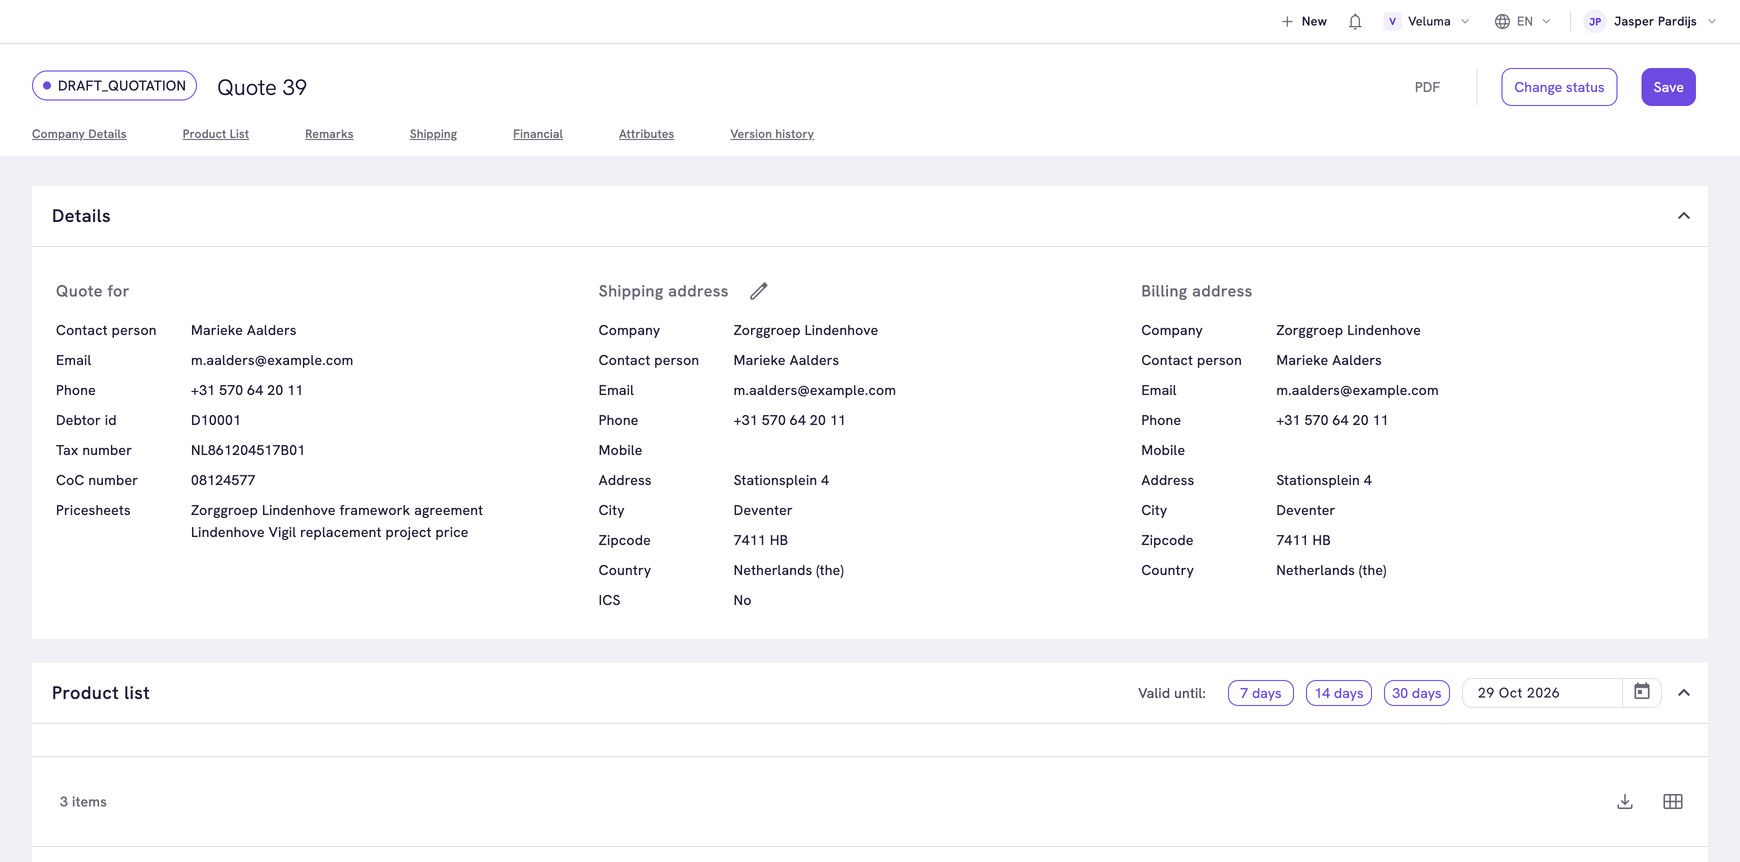
Task: Open column layout grid icon
Action: (x=1673, y=802)
